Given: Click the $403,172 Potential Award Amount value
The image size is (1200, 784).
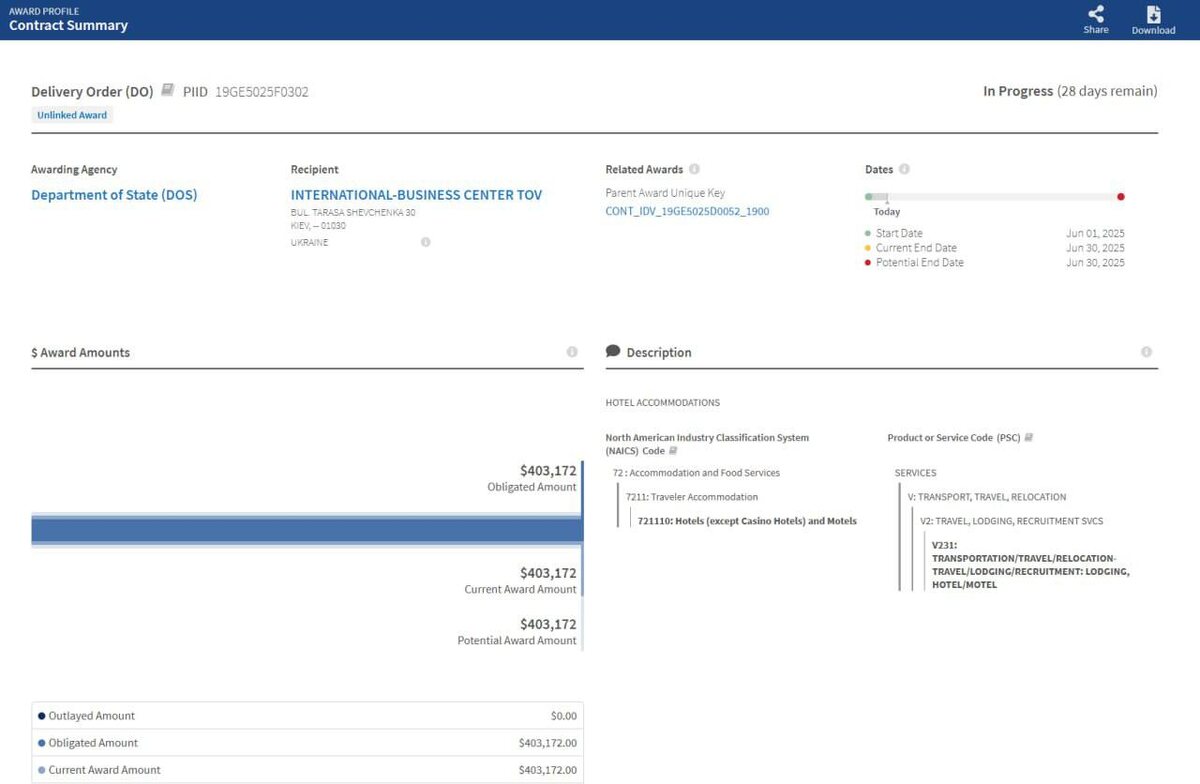Looking at the screenshot, I should click(548, 624).
